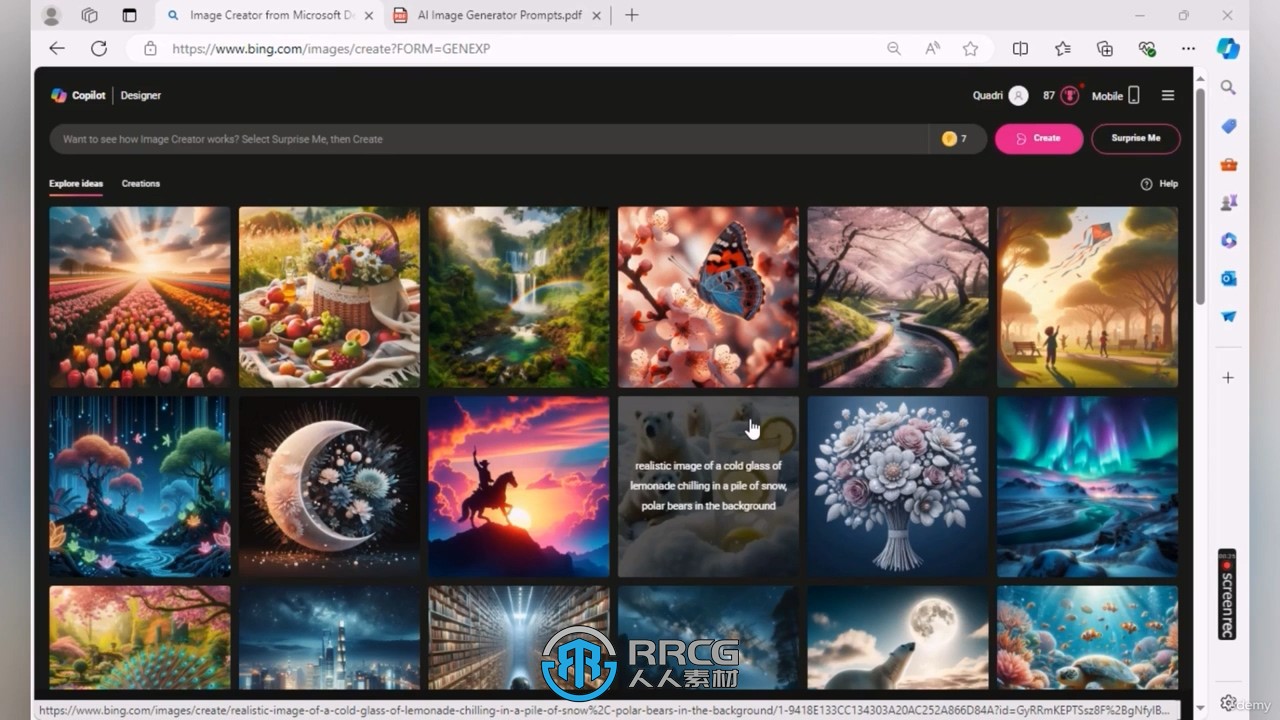1280x720 pixels.
Task: Open the sidebar Microsoft 365 icon
Action: [1228, 240]
